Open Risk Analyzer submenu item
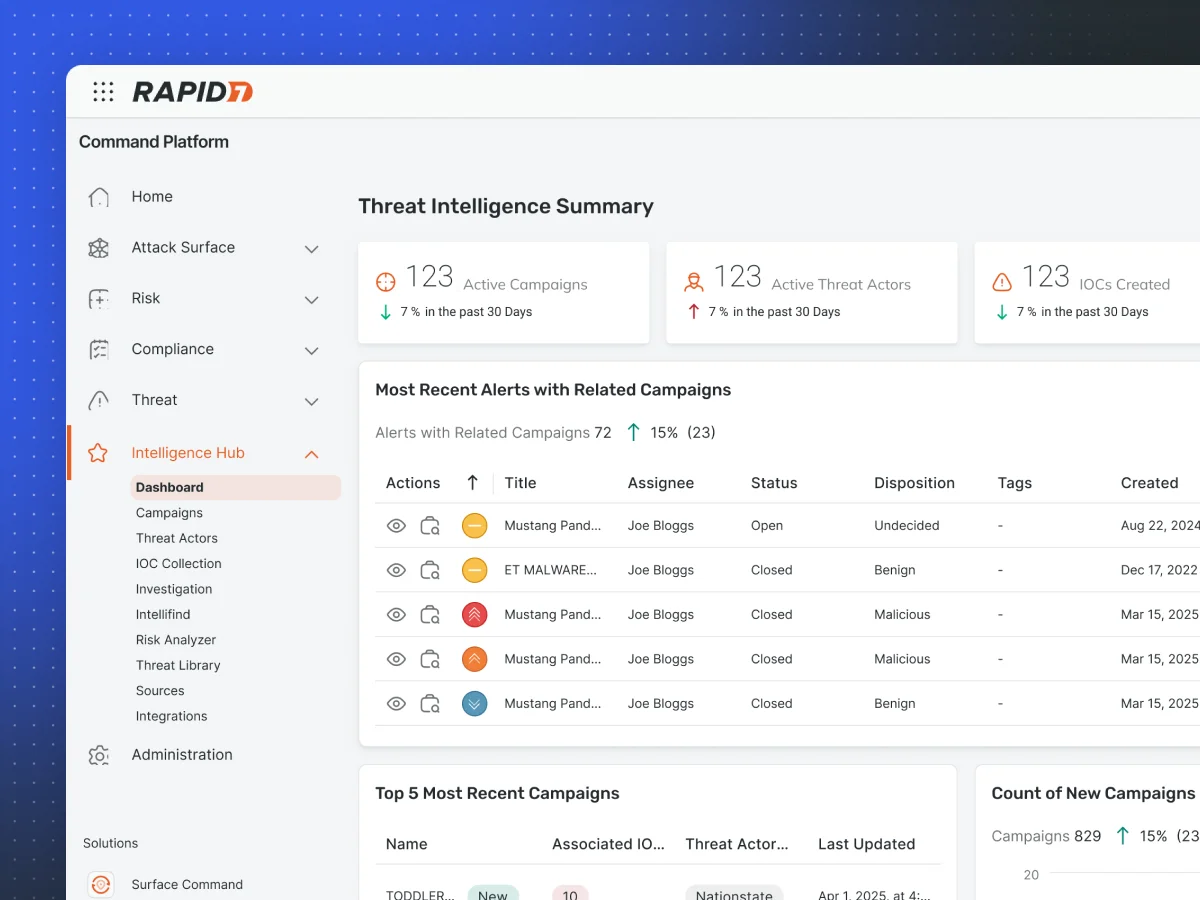 point(176,640)
